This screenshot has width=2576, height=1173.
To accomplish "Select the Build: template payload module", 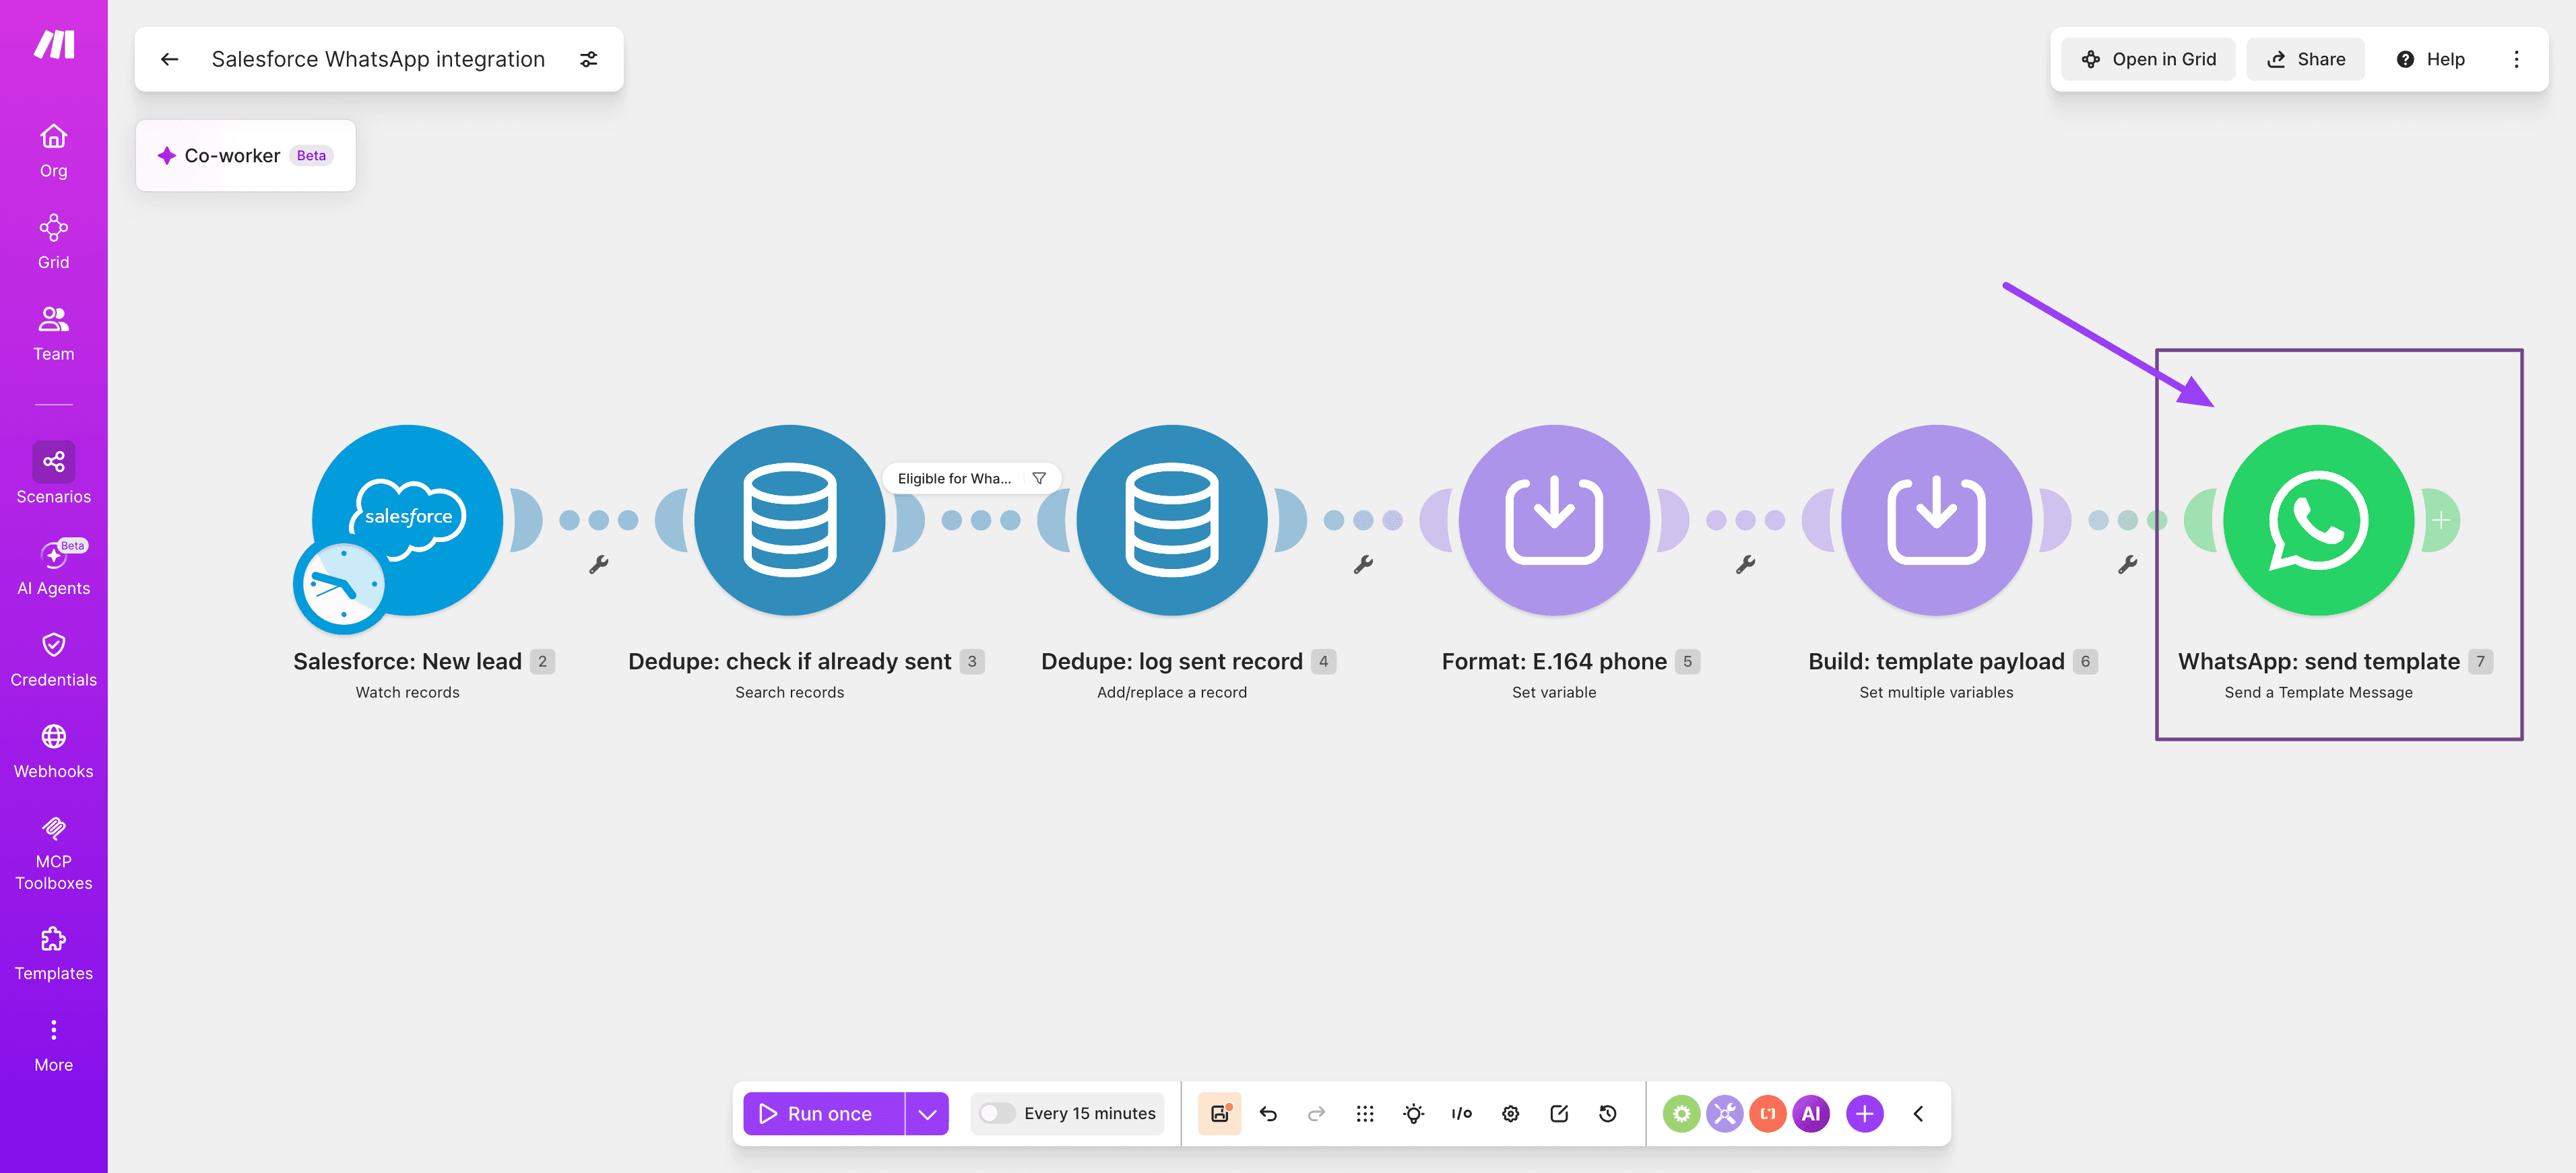I will click(x=1936, y=519).
